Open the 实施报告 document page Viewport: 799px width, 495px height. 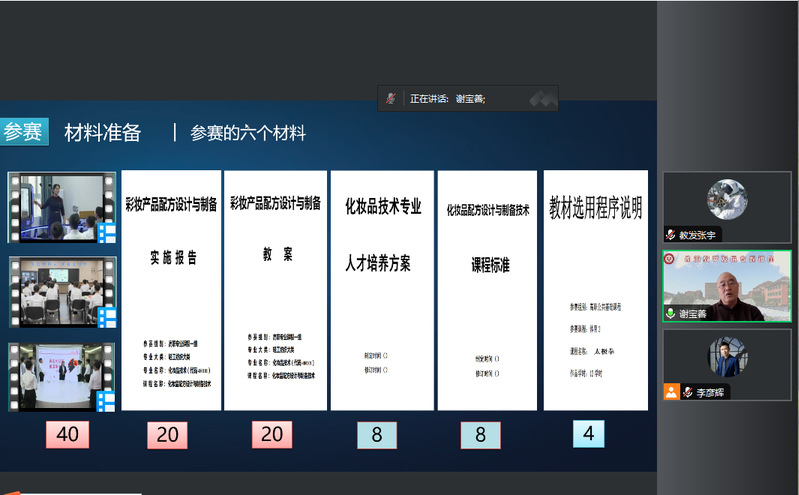[x=169, y=290]
